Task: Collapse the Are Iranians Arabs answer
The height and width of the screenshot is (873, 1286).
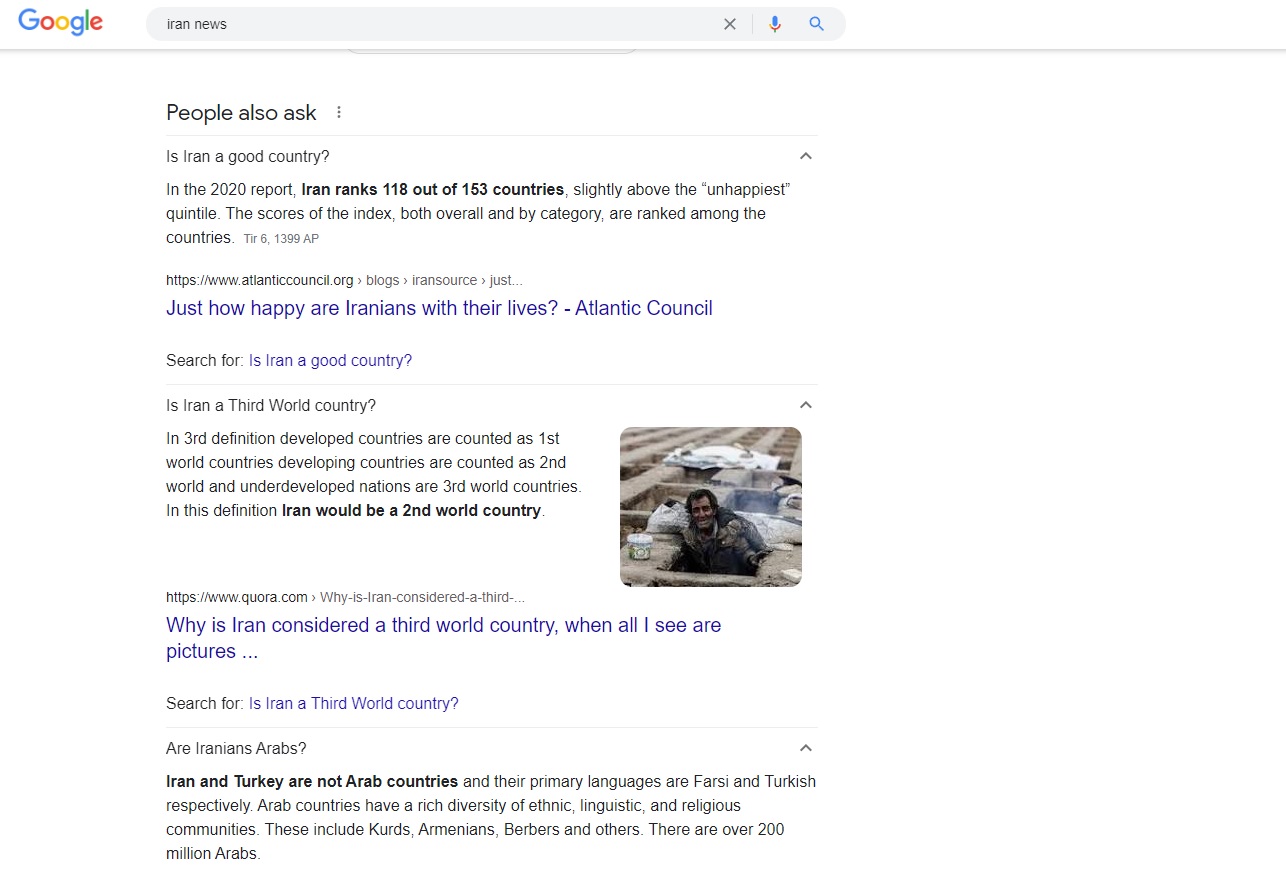Action: (x=806, y=748)
